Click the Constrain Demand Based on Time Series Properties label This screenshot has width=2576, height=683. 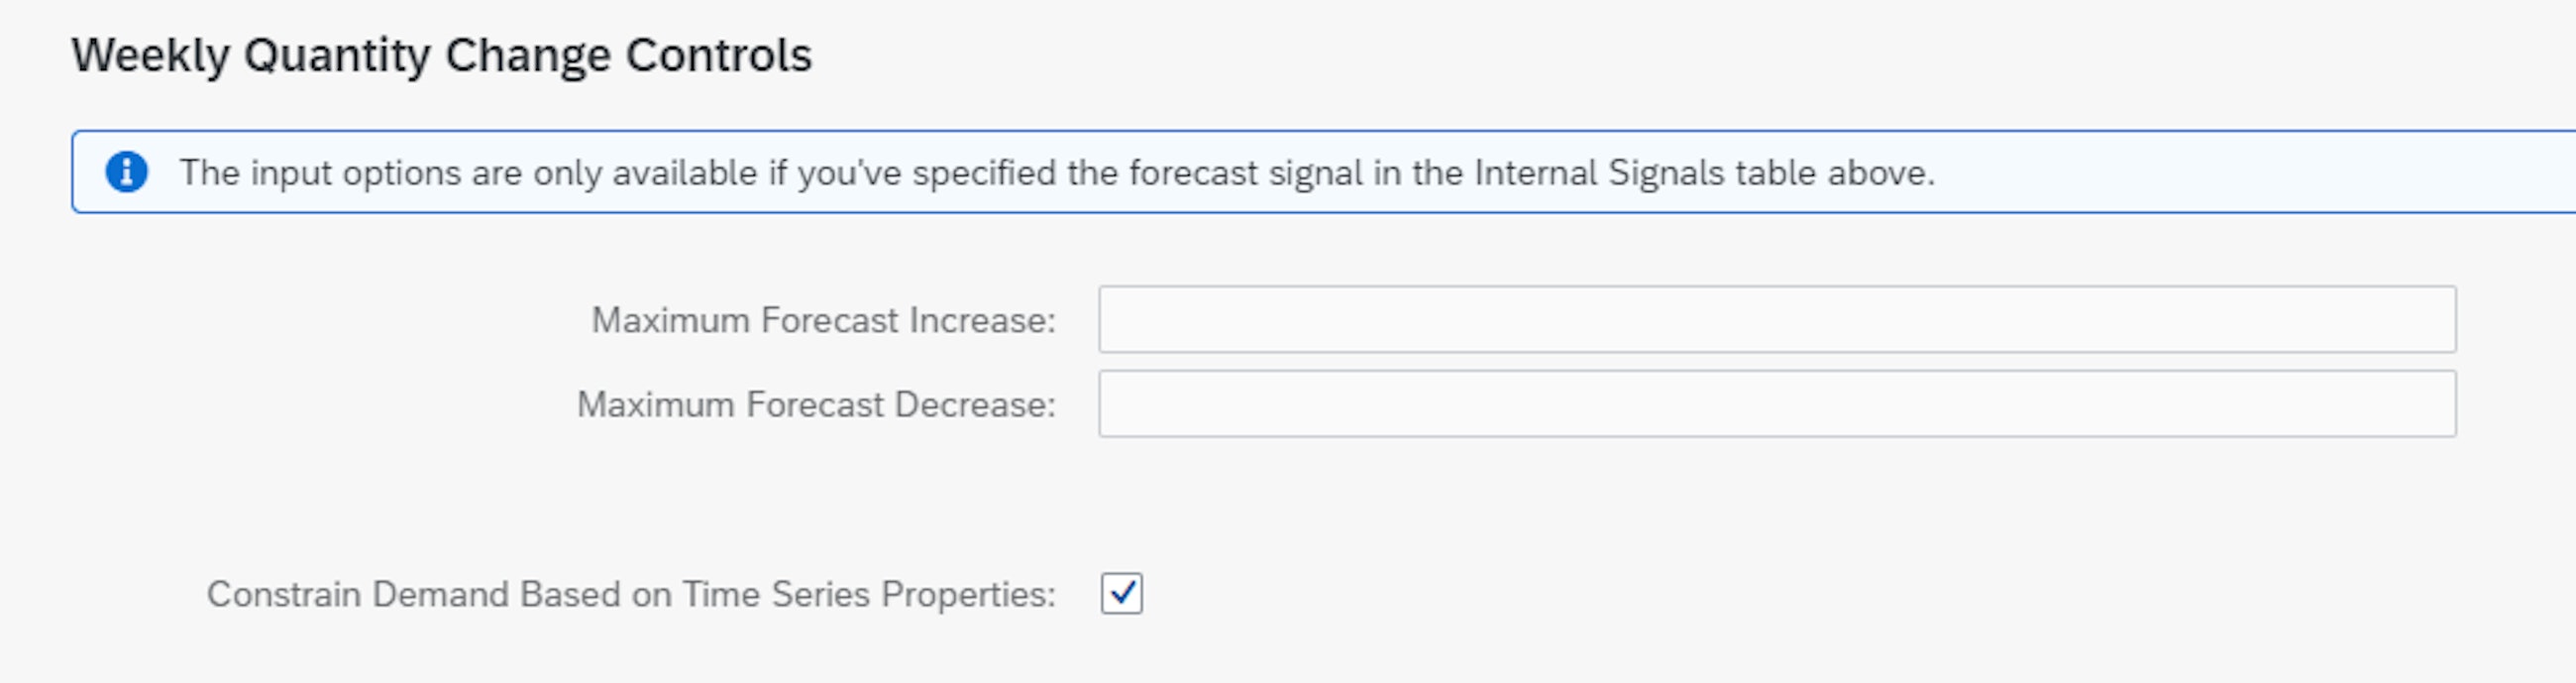tap(631, 595)
